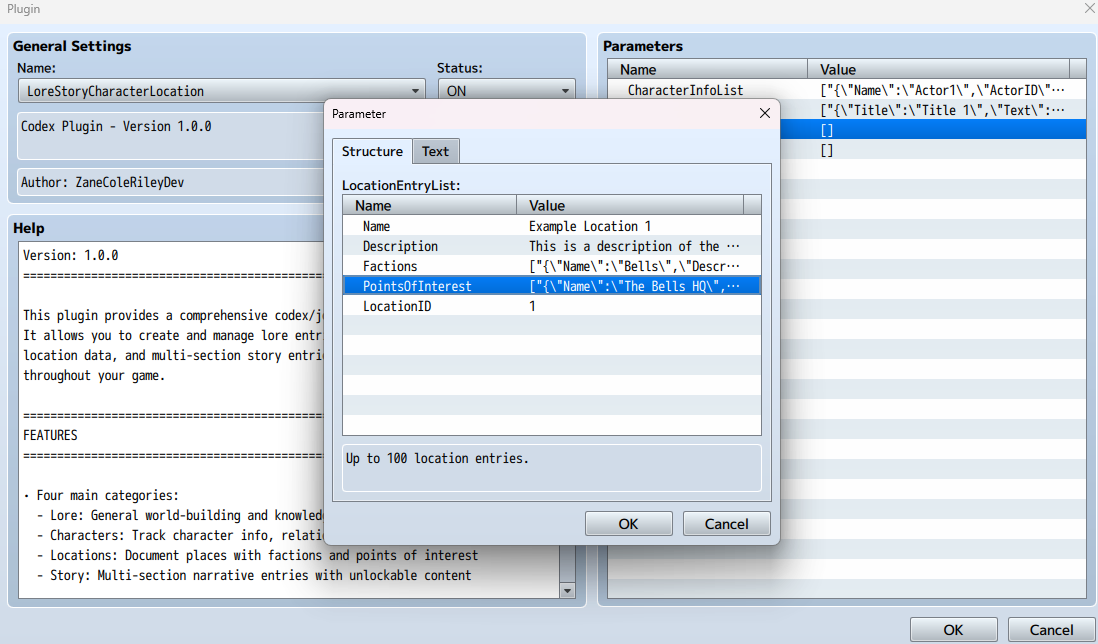Click Cancel in the Parameter dialog
1098x644 pixels.
[x=726, y=524]
